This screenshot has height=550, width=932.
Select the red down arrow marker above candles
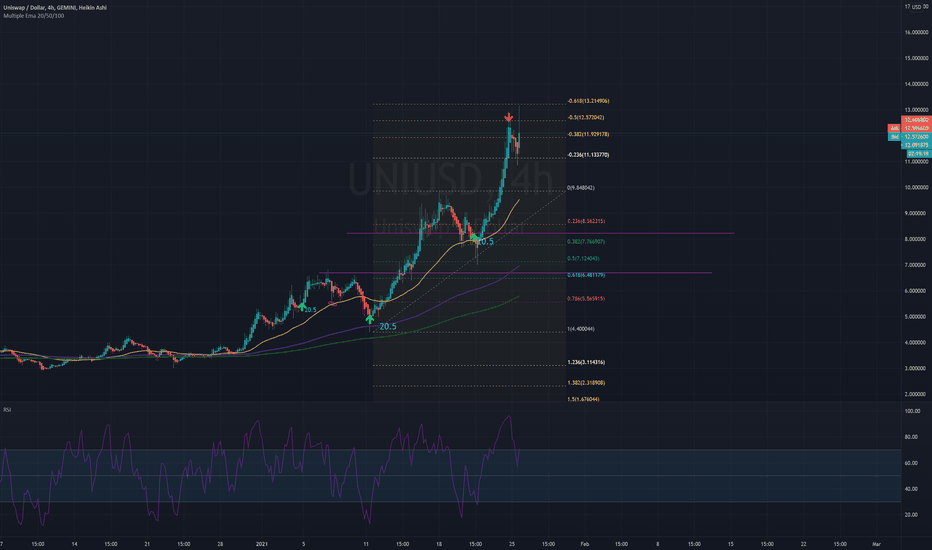[x=509, y=117]
